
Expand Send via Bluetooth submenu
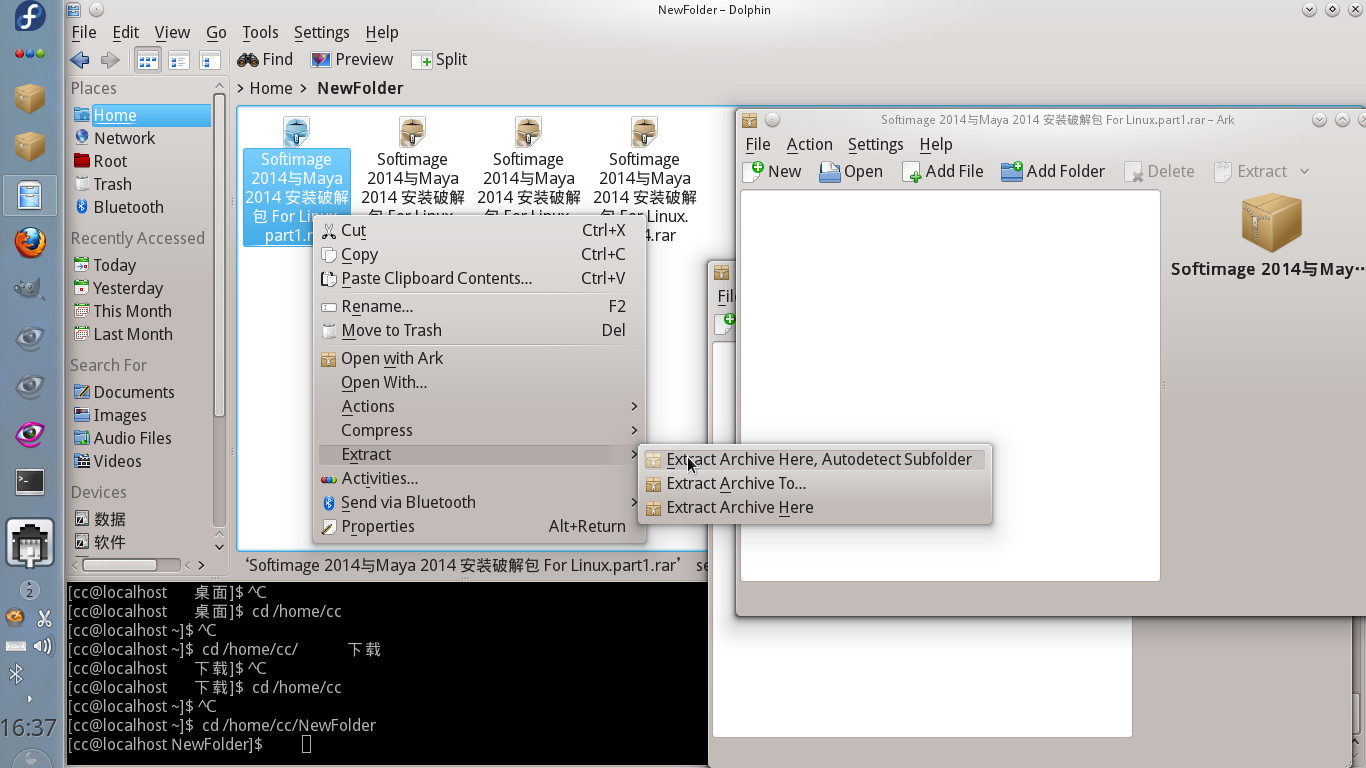(x=480, y=502)
